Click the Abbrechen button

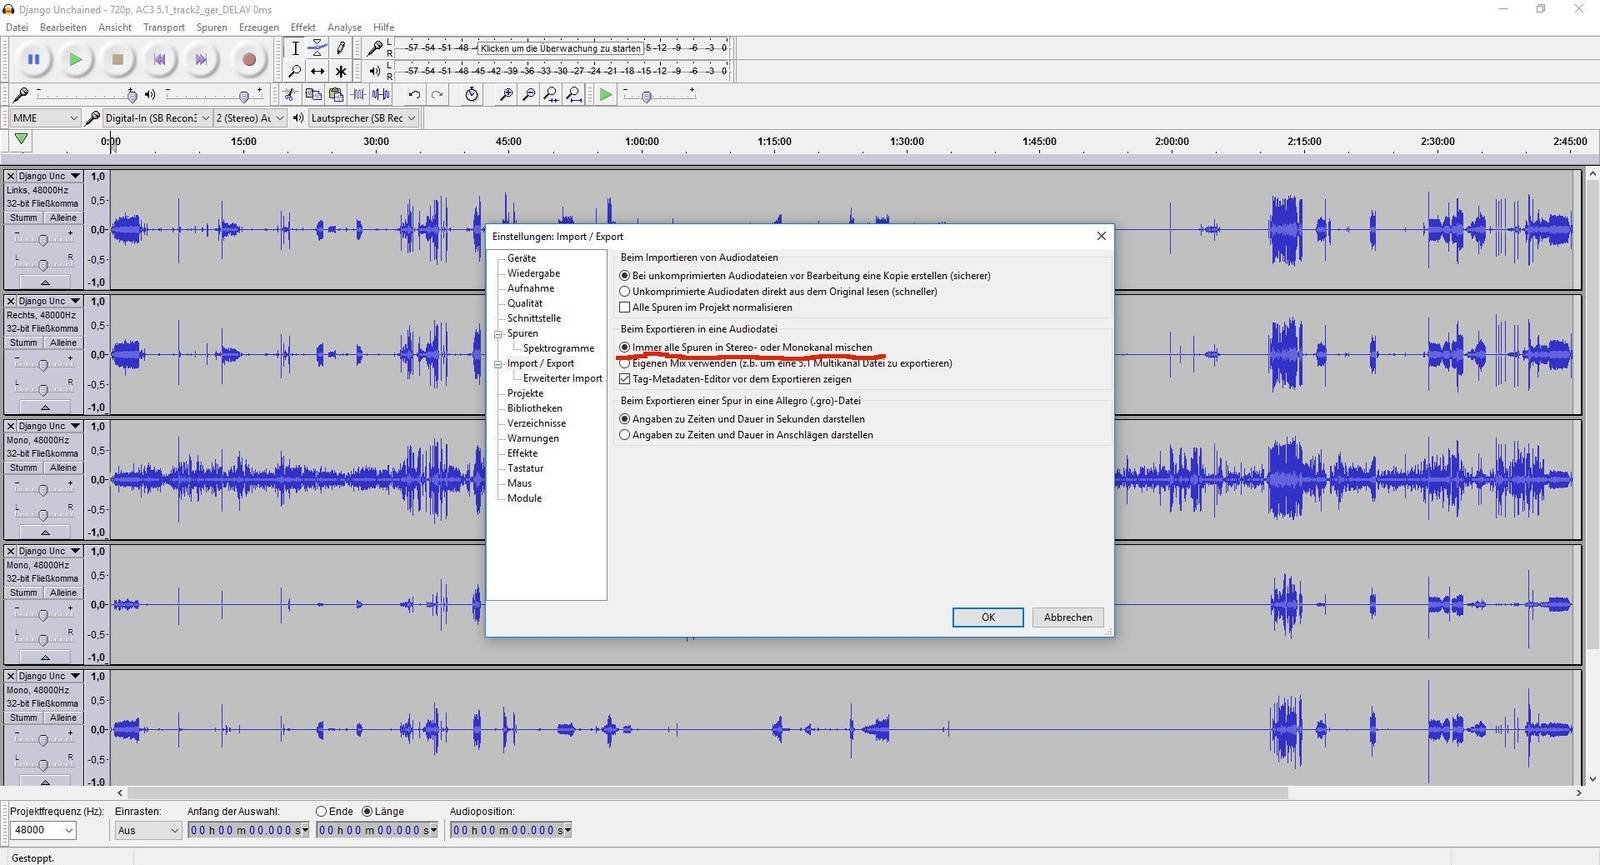coord(1067,617)
